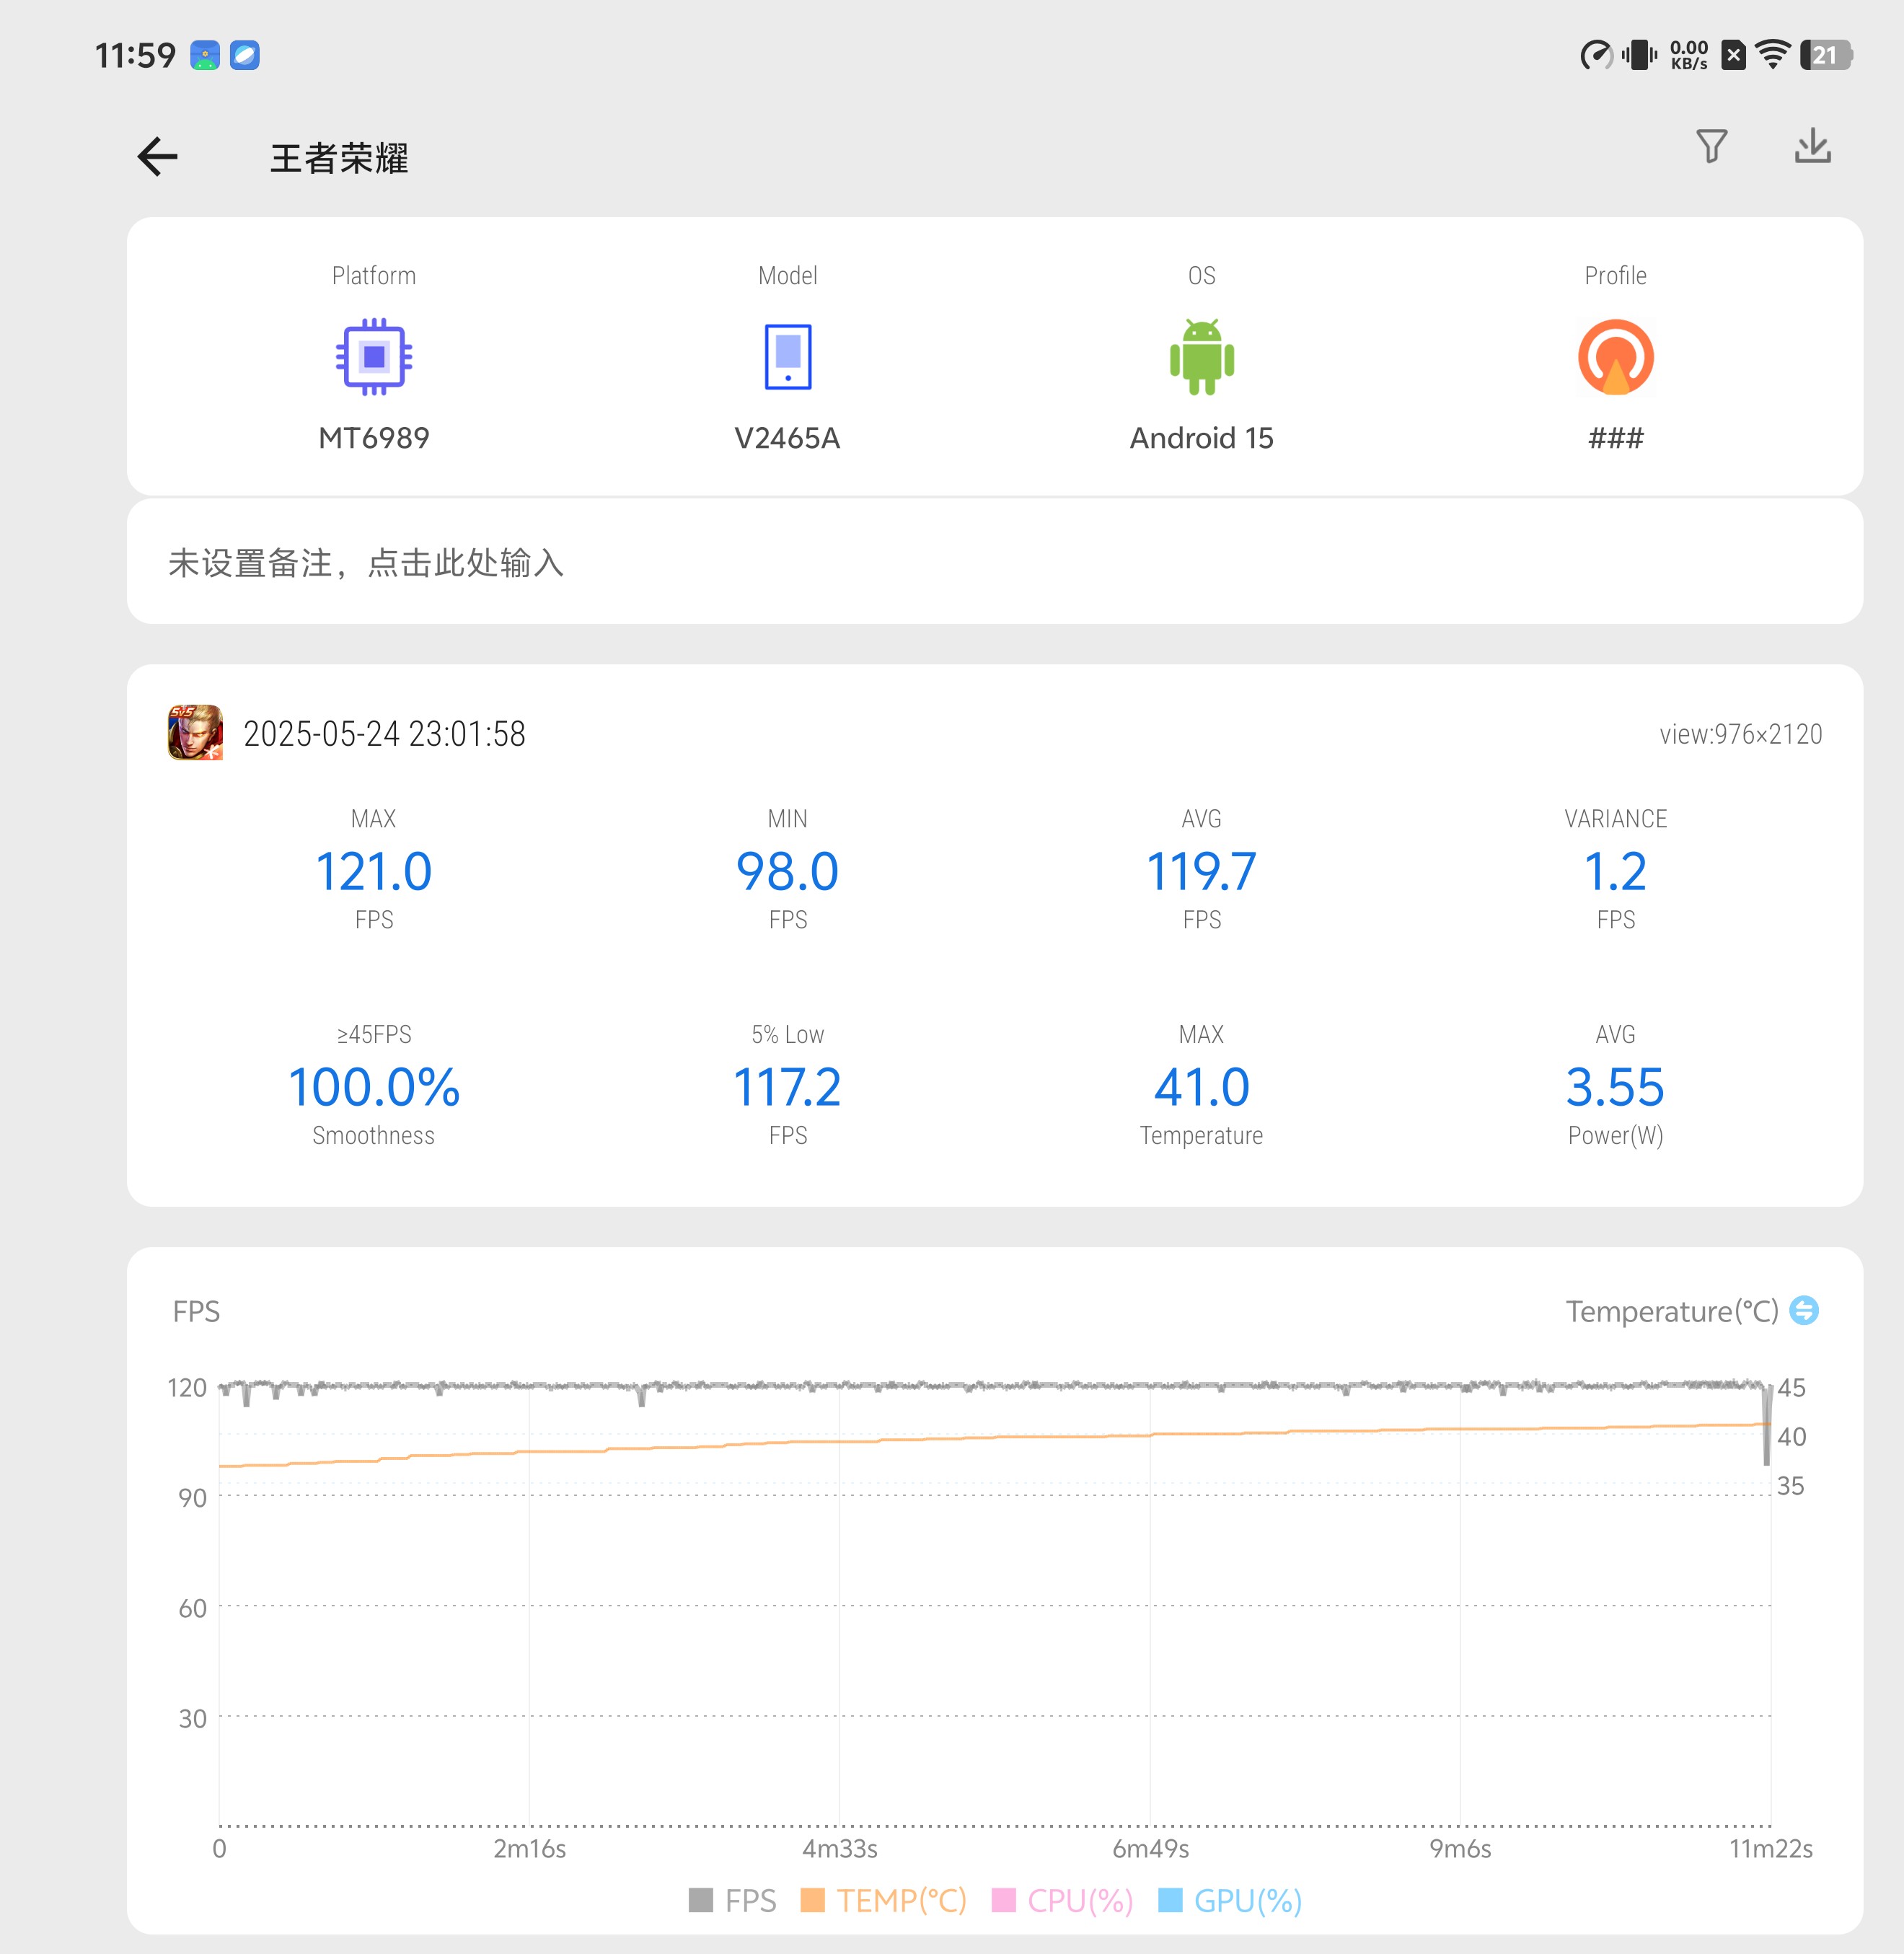Tap the 9m6s time axis label

[x=1460, y=1848]
